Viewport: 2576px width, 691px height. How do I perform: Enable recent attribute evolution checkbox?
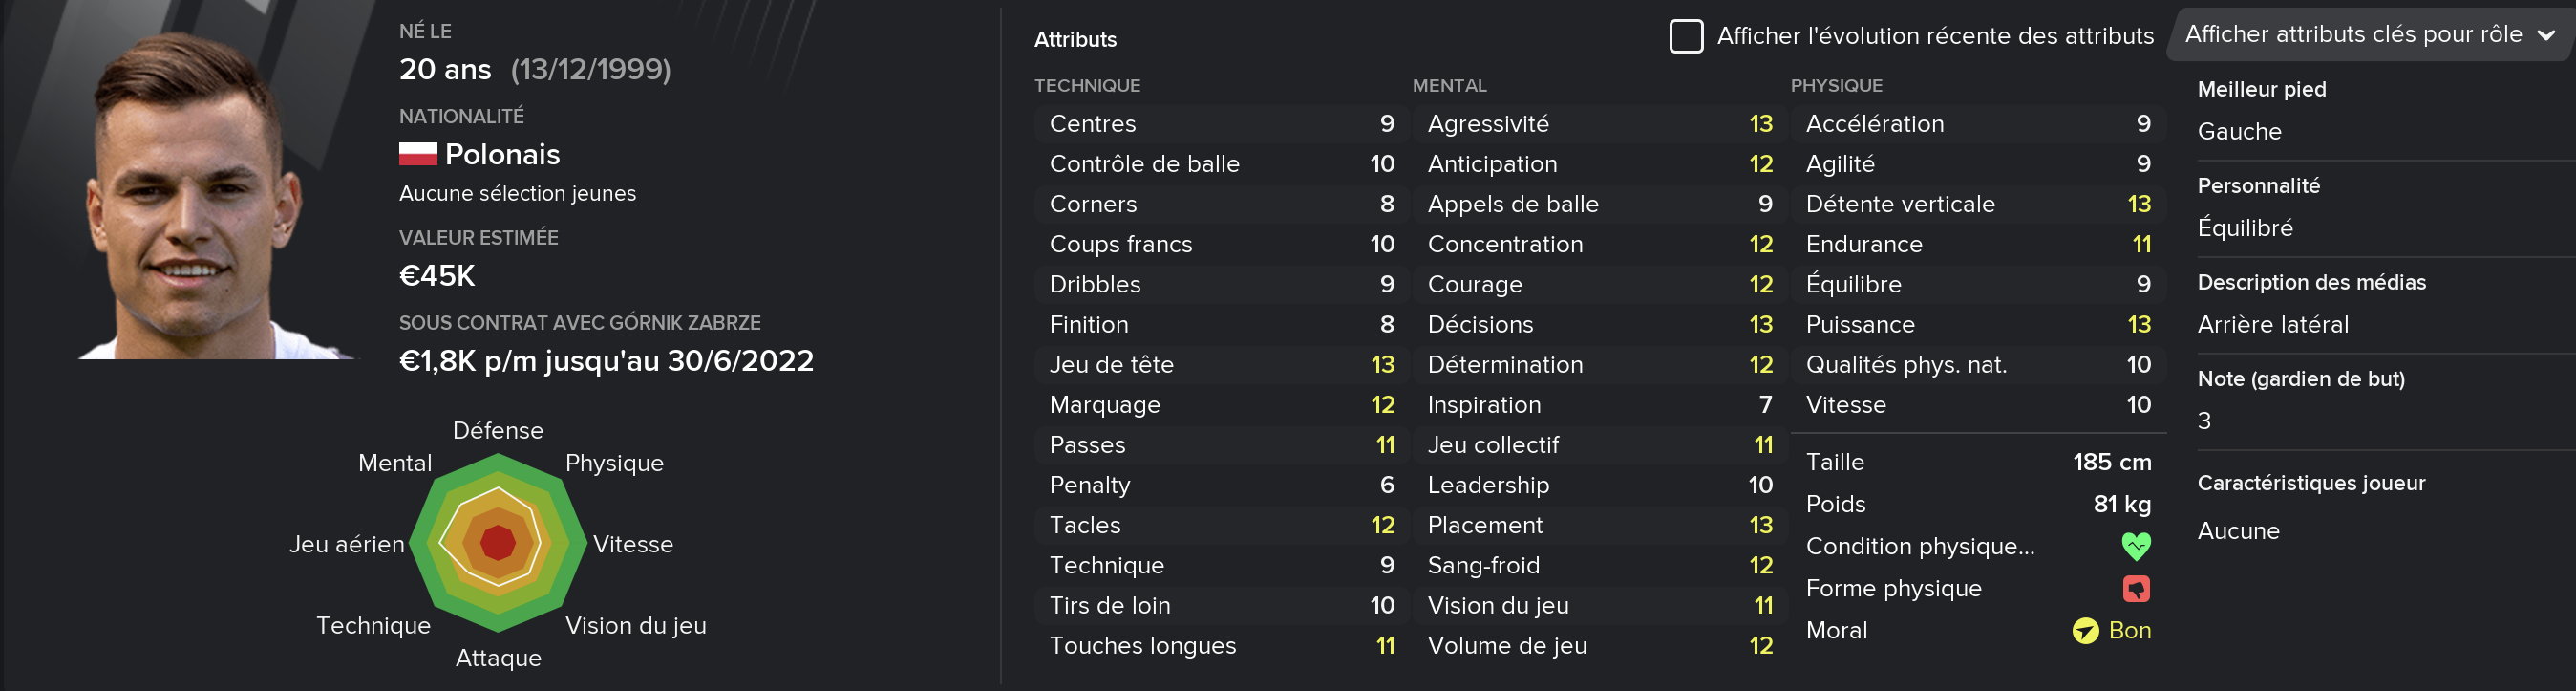[1686, 36]
